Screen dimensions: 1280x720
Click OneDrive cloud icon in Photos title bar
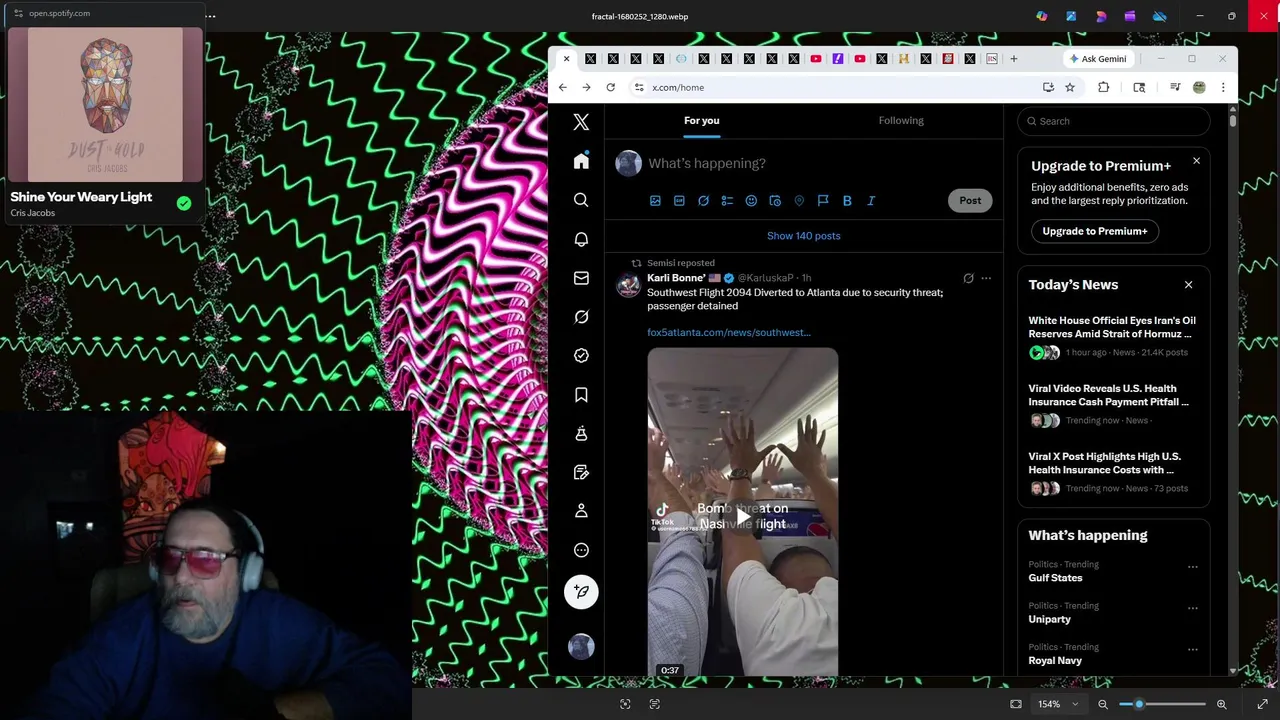(x=1160, y=16)
